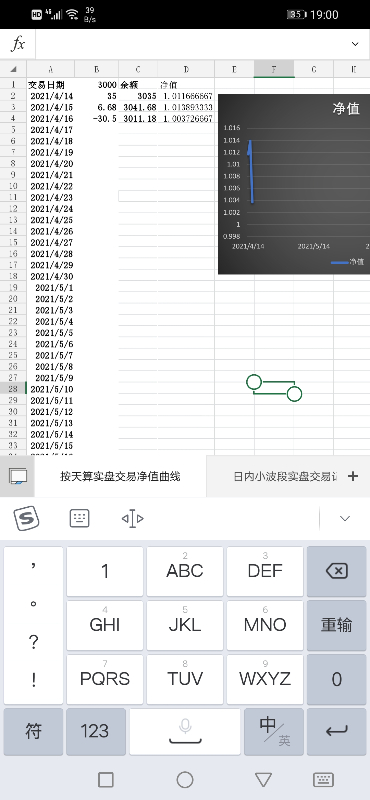
Task: Switch to 按天算实盘交易净值曲线 sheet tab
Action: [120, 477]
